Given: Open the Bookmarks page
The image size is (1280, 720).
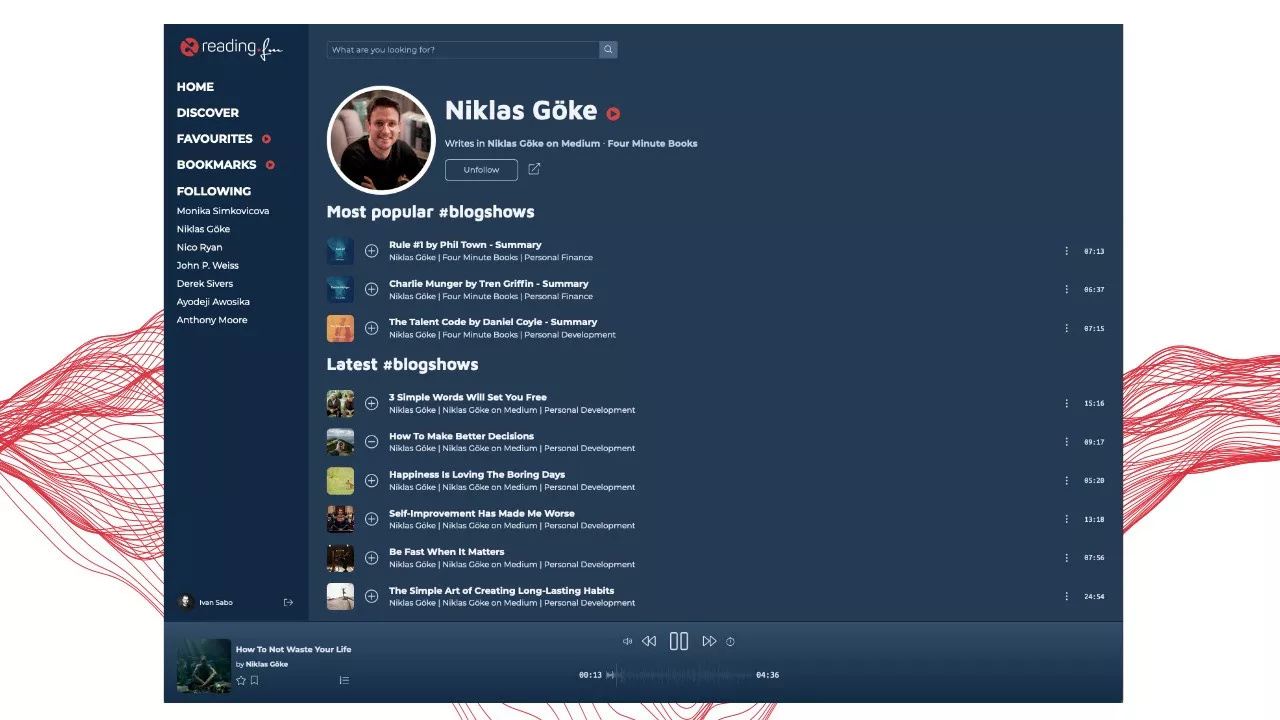Looking at the screenshot, I should click(216, 165).
